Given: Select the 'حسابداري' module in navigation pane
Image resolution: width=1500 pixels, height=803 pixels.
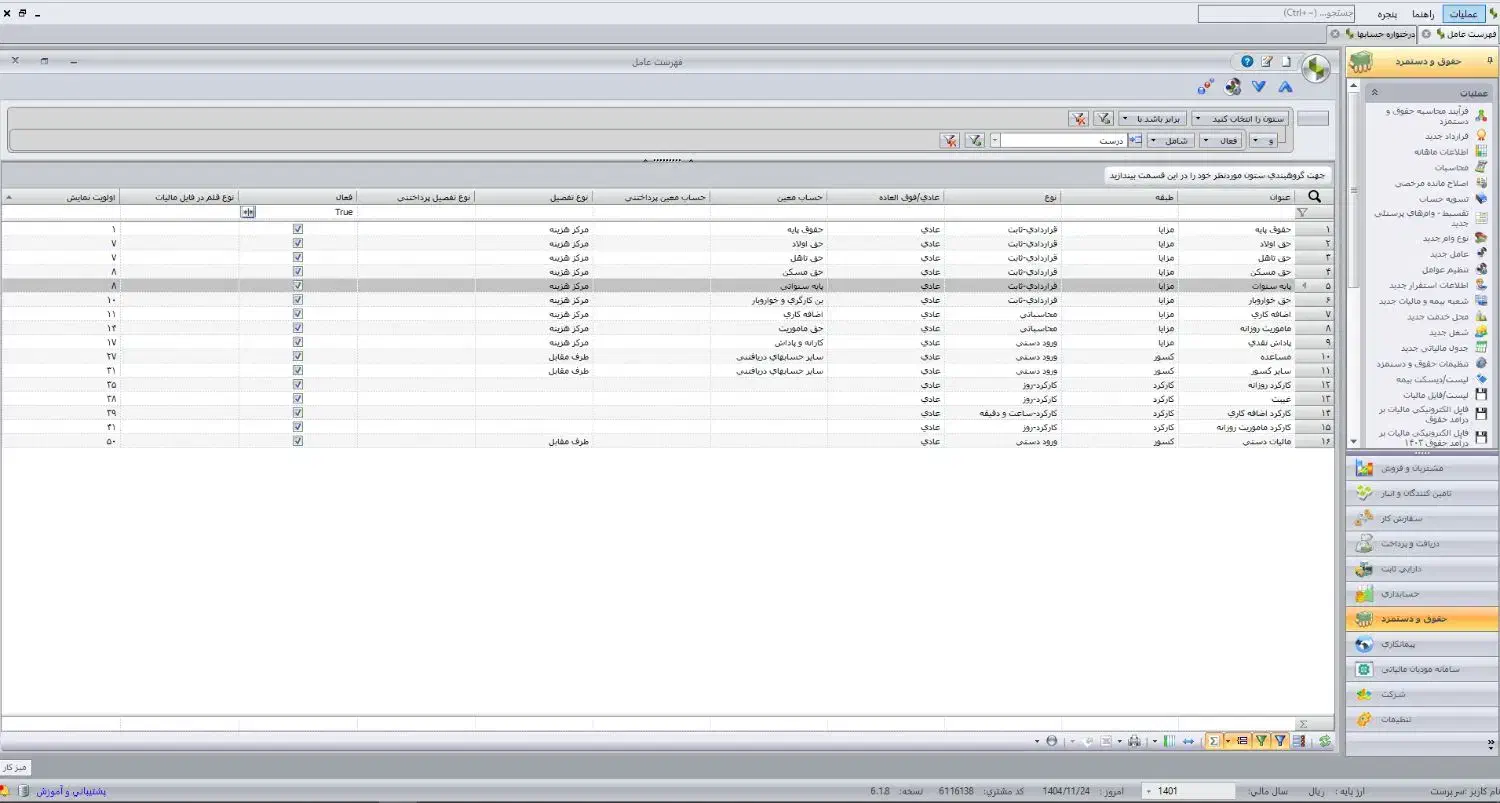Looking at the screenshot, I should 1421,594.
